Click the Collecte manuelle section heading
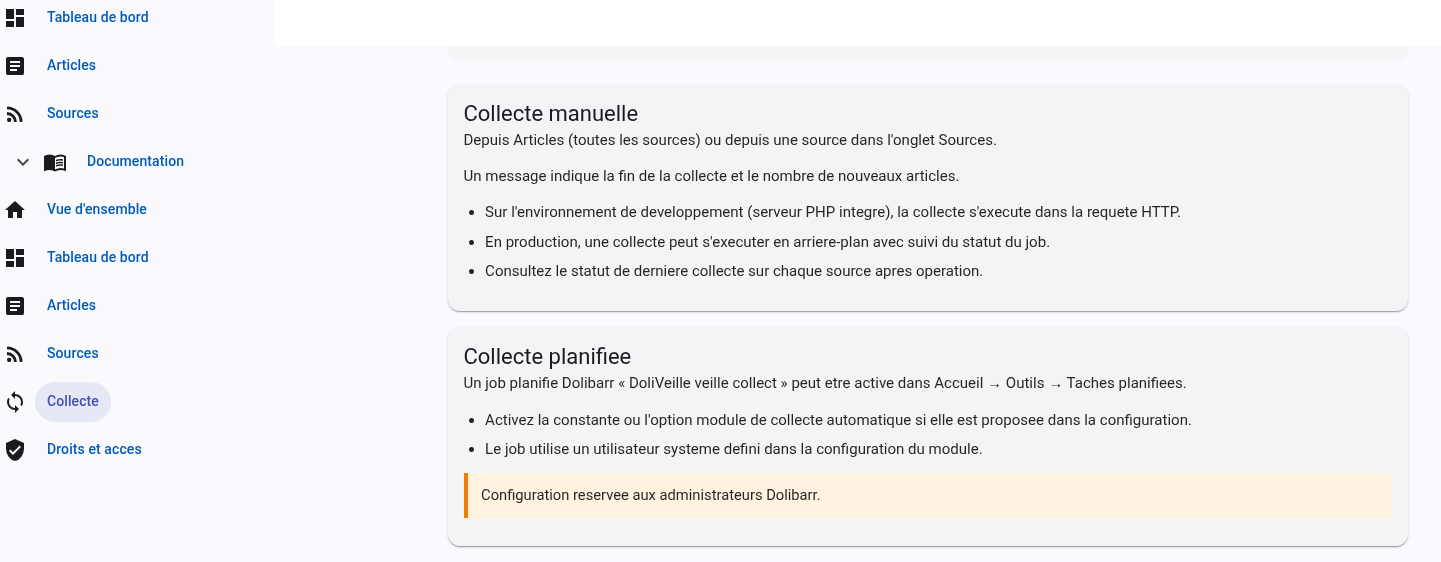Viewport: 1441px width, 562px height. (x=551, y=113)
